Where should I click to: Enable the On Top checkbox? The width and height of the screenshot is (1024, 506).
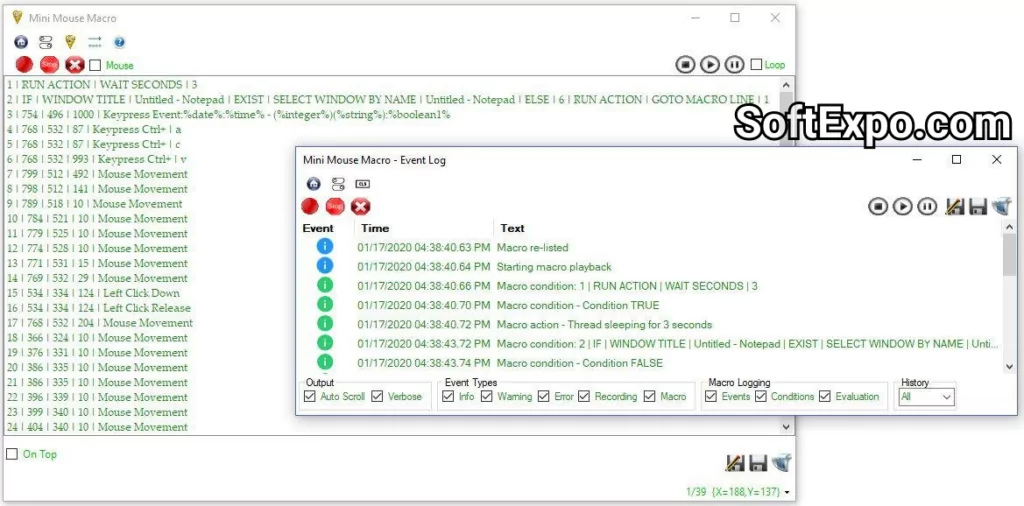click(x=12, y=454)
